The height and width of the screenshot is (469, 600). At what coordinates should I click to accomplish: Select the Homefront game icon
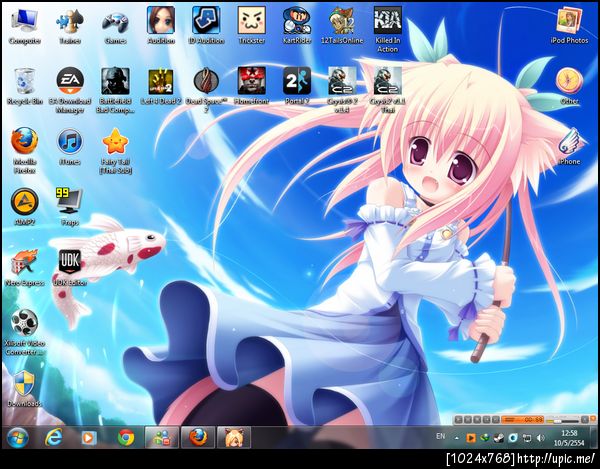coord(251,86)
